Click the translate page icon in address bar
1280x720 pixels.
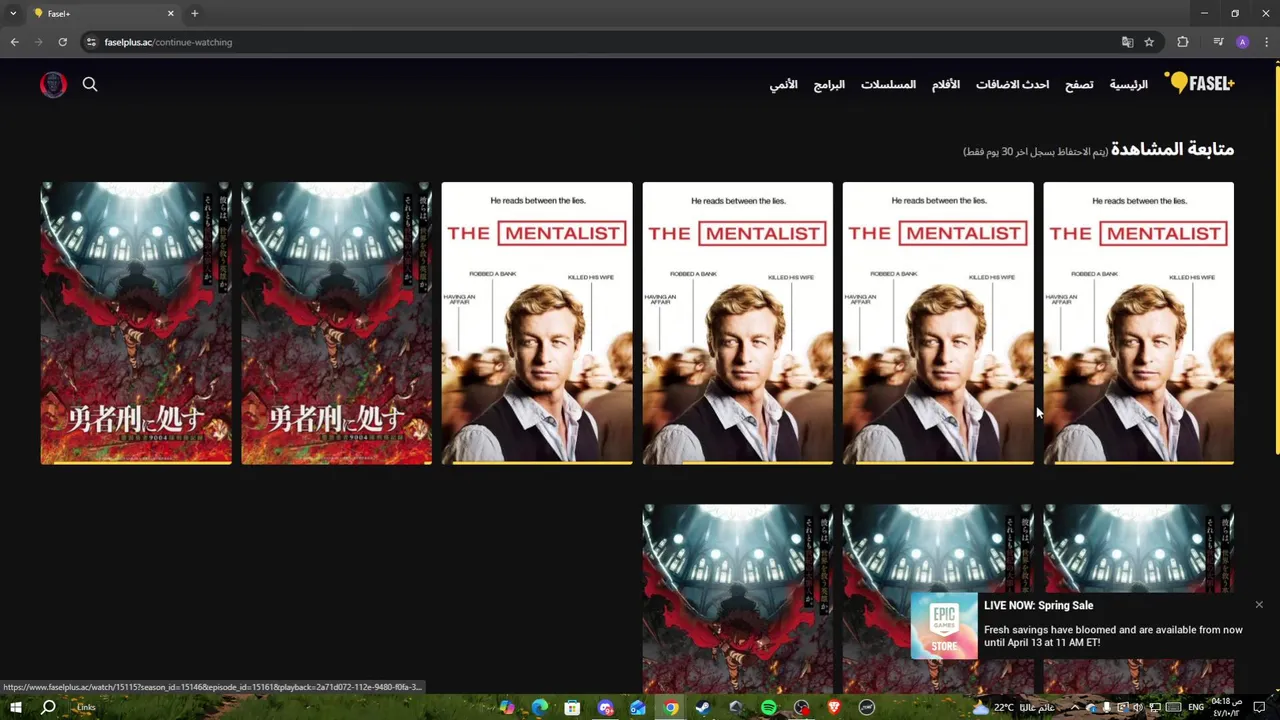[1127, 42]
